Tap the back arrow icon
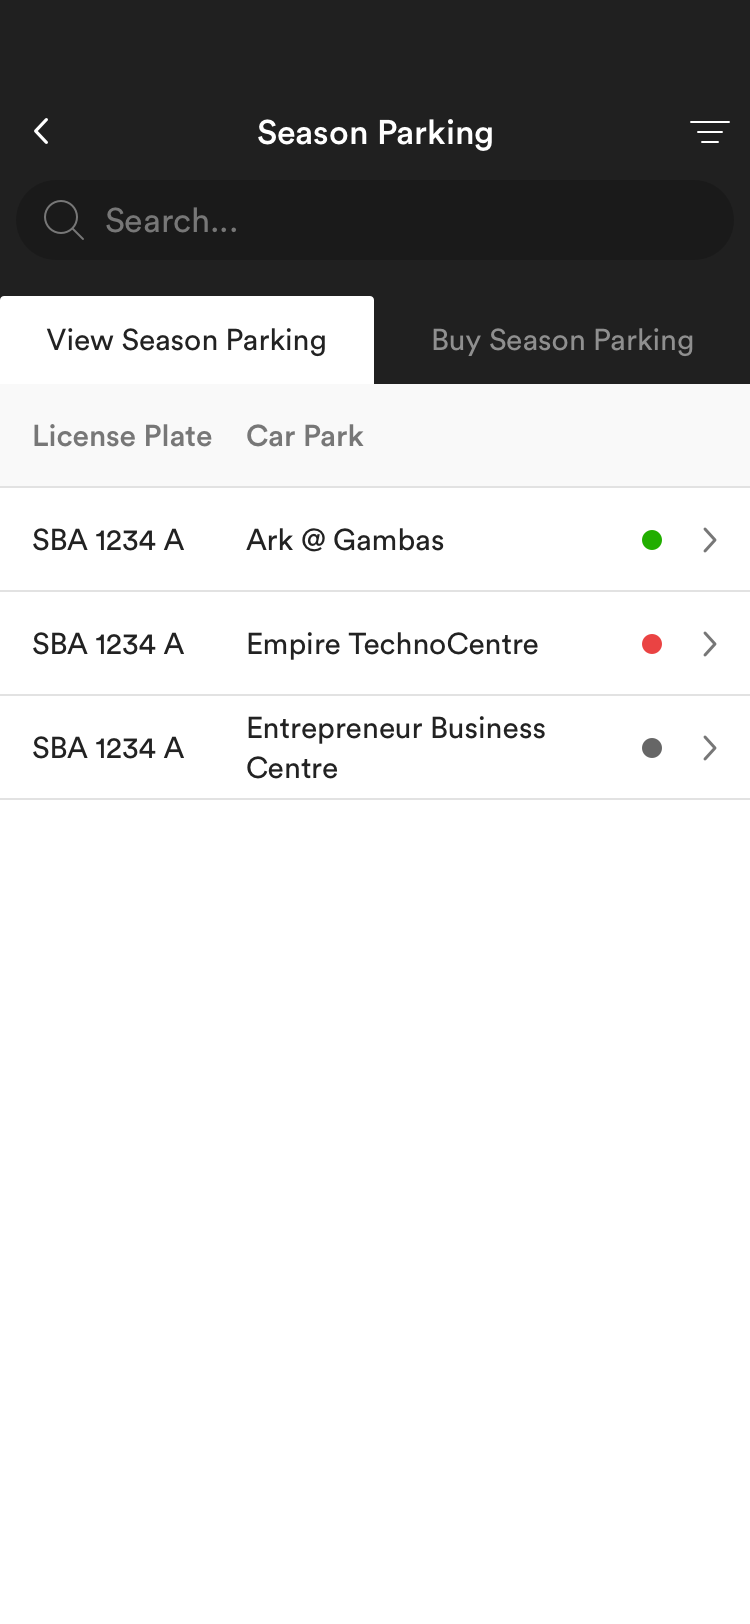 point(41,131)
